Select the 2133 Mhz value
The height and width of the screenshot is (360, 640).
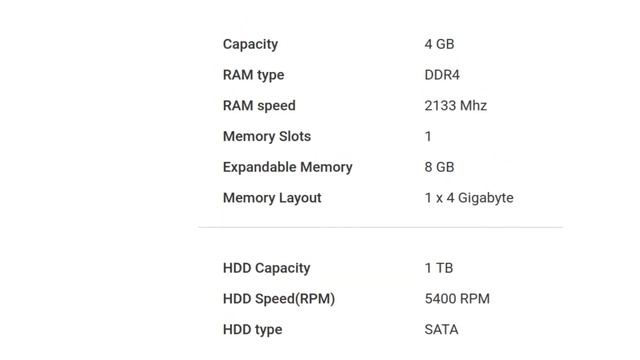tap(456, 105)
